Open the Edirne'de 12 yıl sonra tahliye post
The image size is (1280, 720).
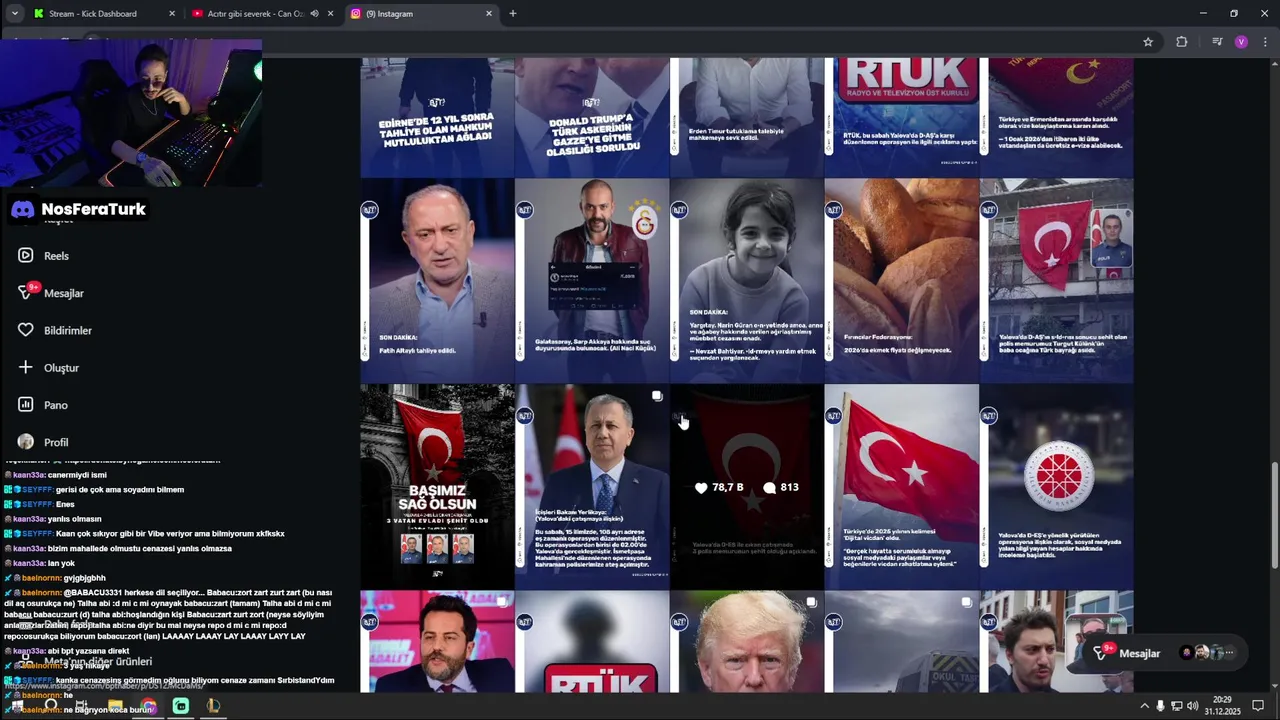coord(437,117)
